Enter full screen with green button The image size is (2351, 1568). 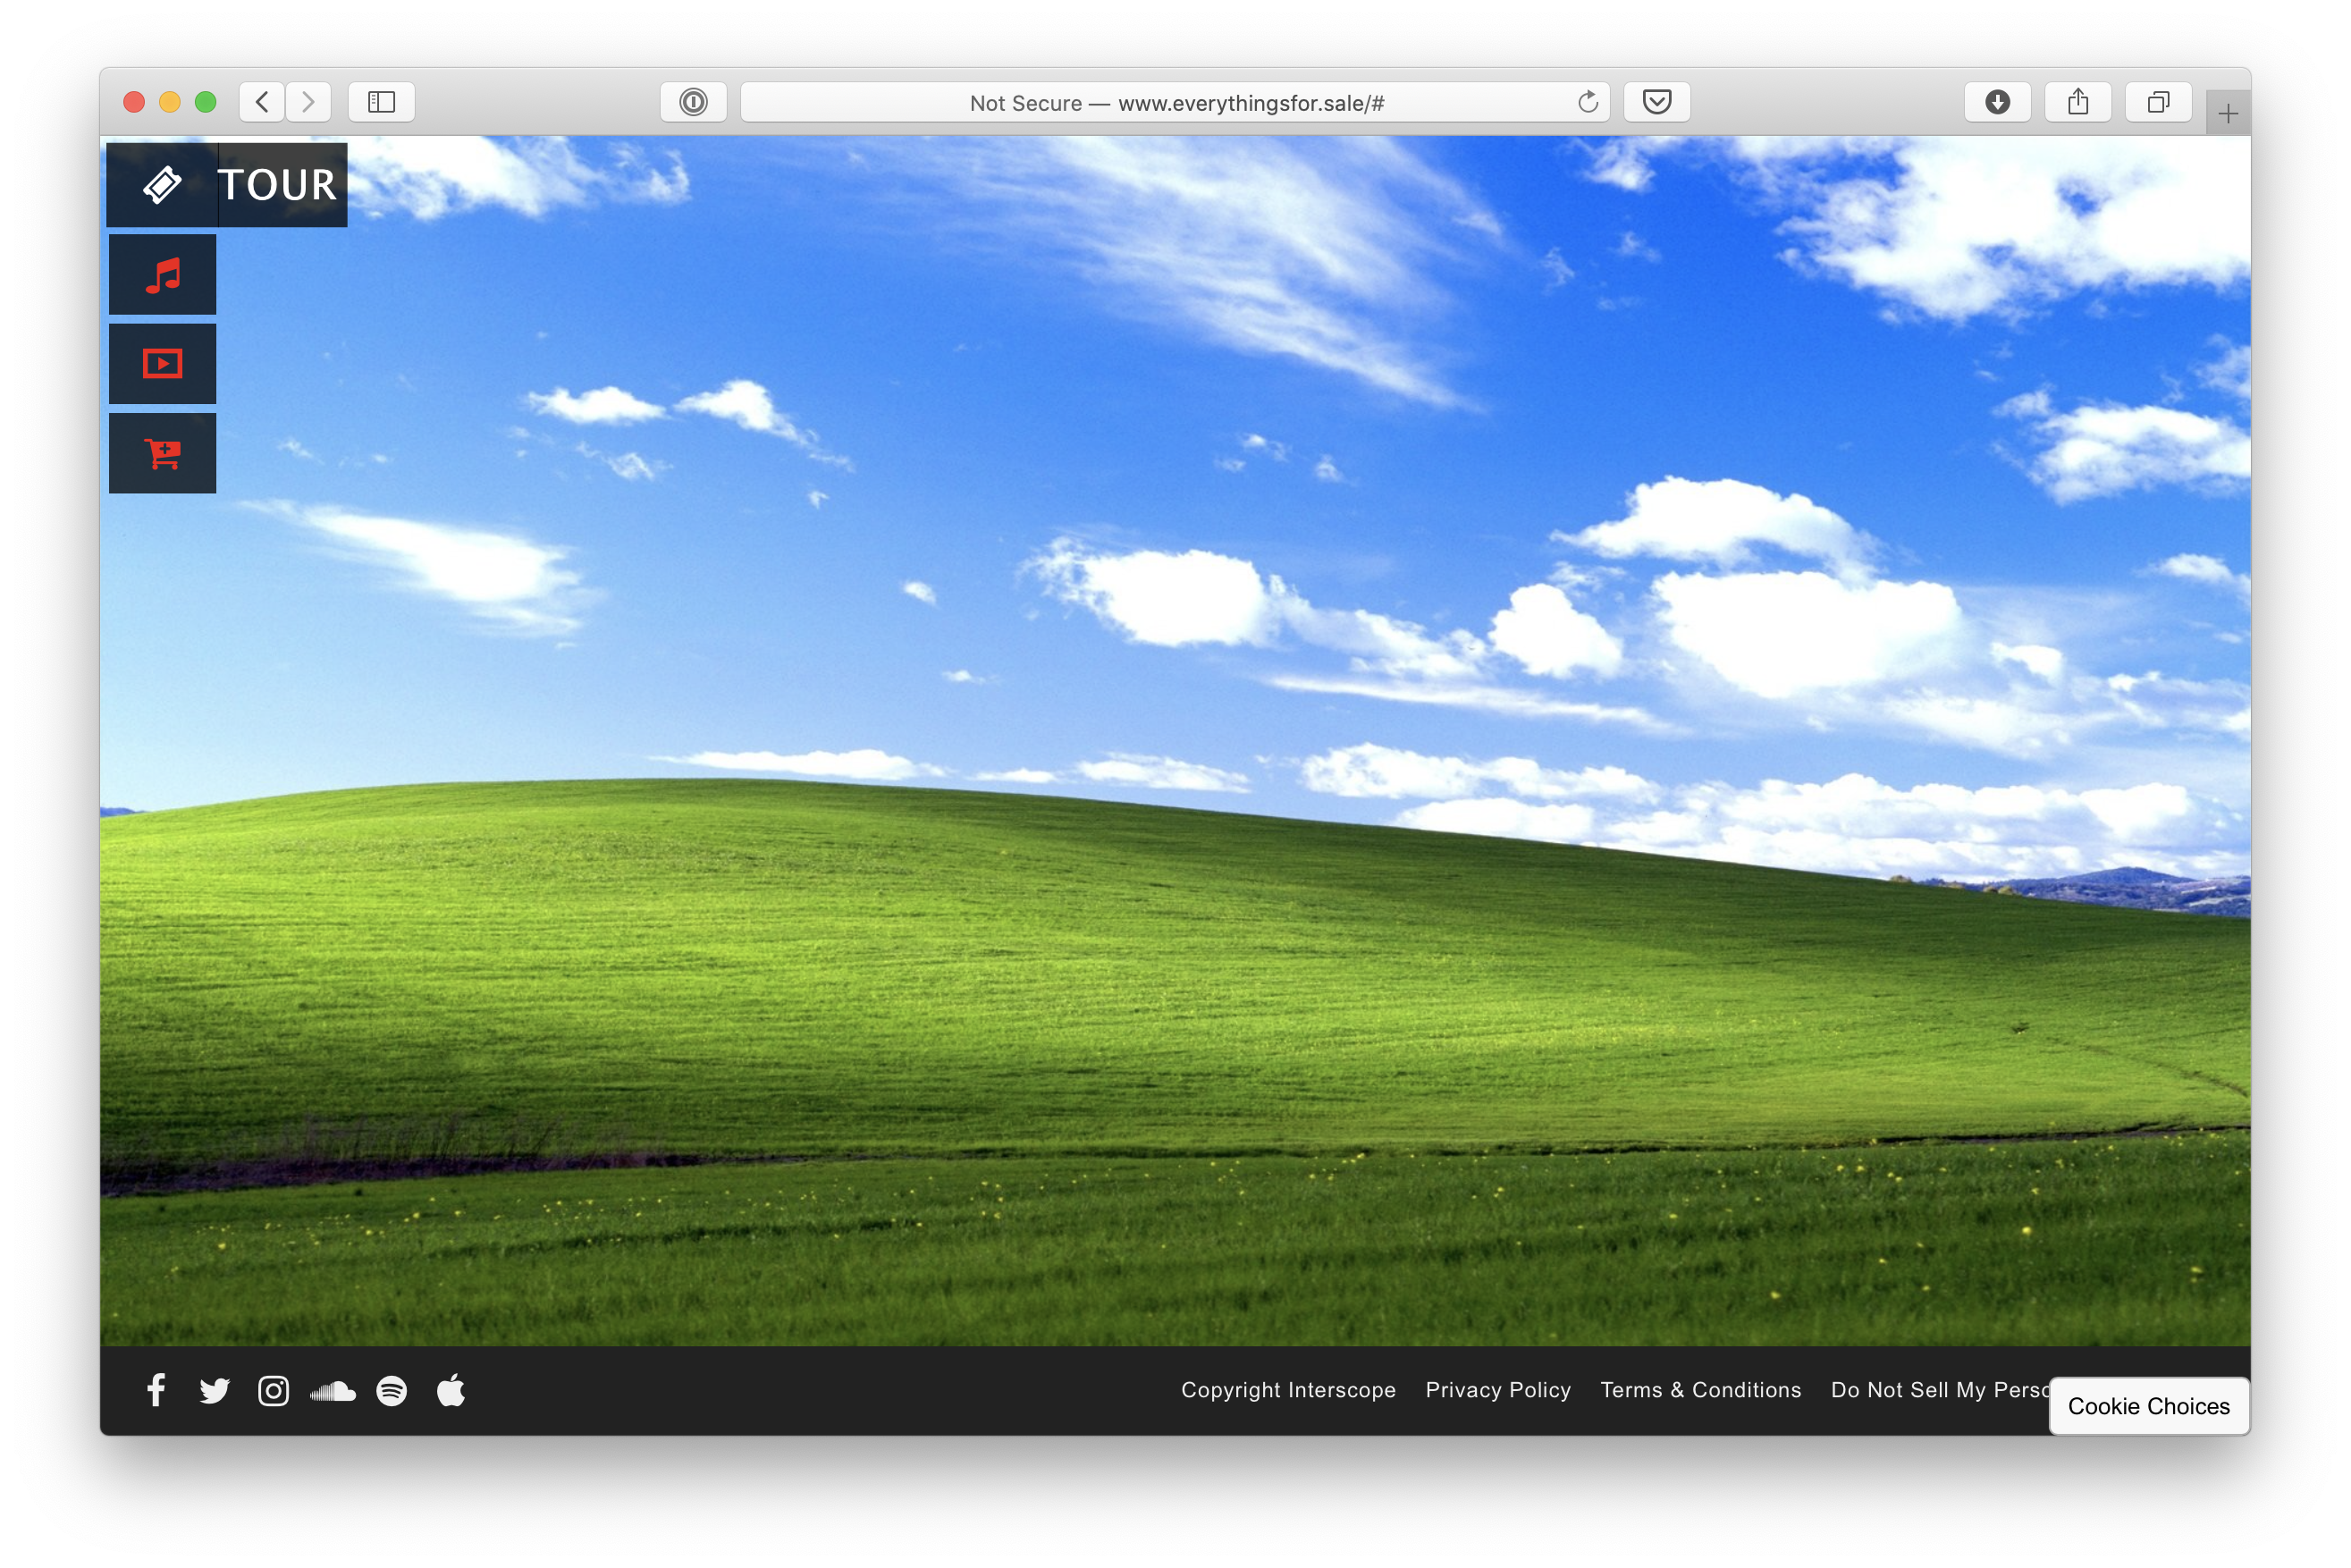click(206, 102)
